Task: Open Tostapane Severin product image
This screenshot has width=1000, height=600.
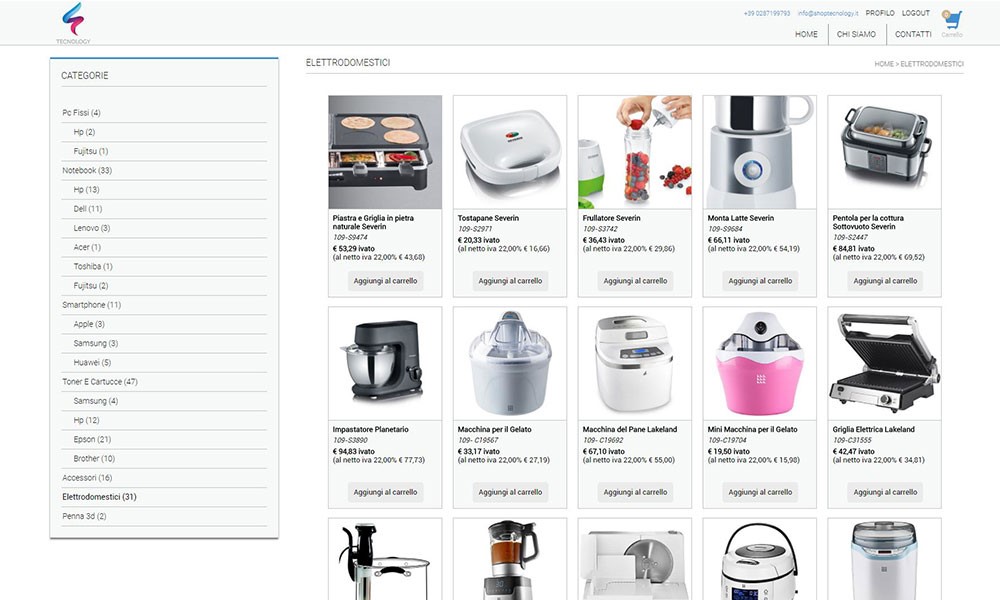Action: [510, 152]
